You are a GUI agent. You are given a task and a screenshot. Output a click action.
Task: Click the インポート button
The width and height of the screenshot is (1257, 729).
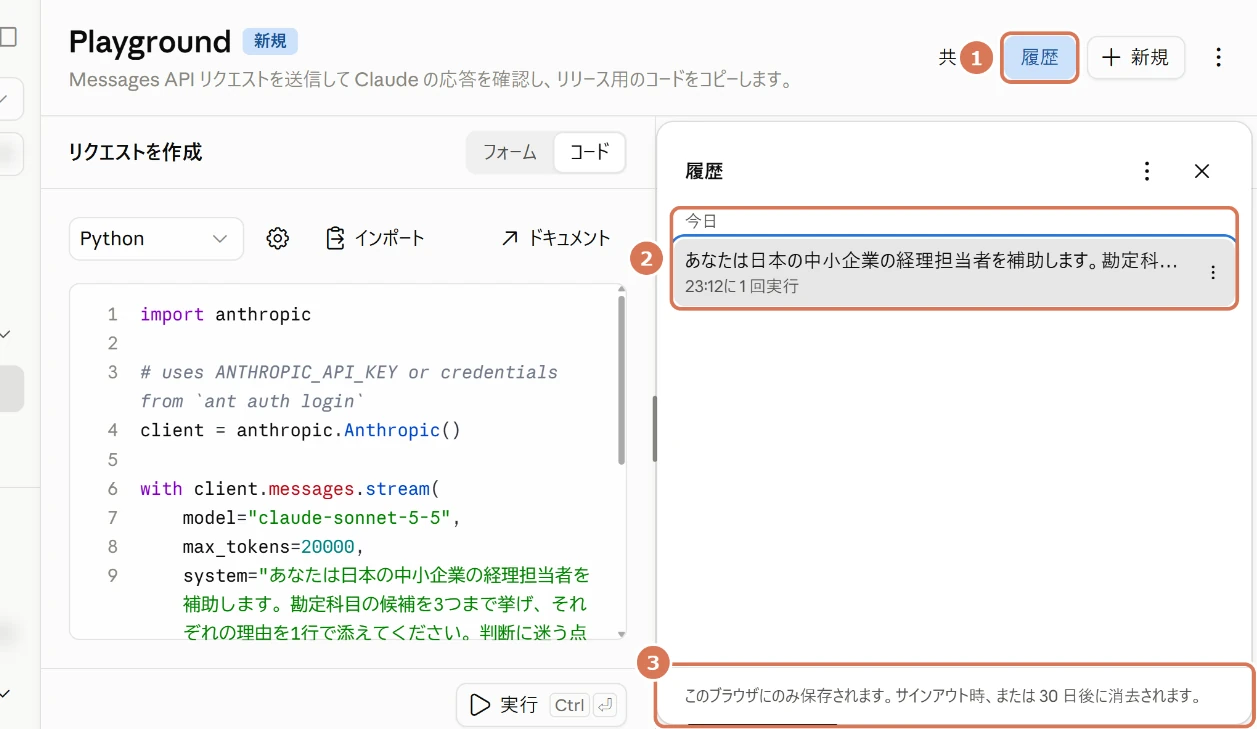pos(375,238)
